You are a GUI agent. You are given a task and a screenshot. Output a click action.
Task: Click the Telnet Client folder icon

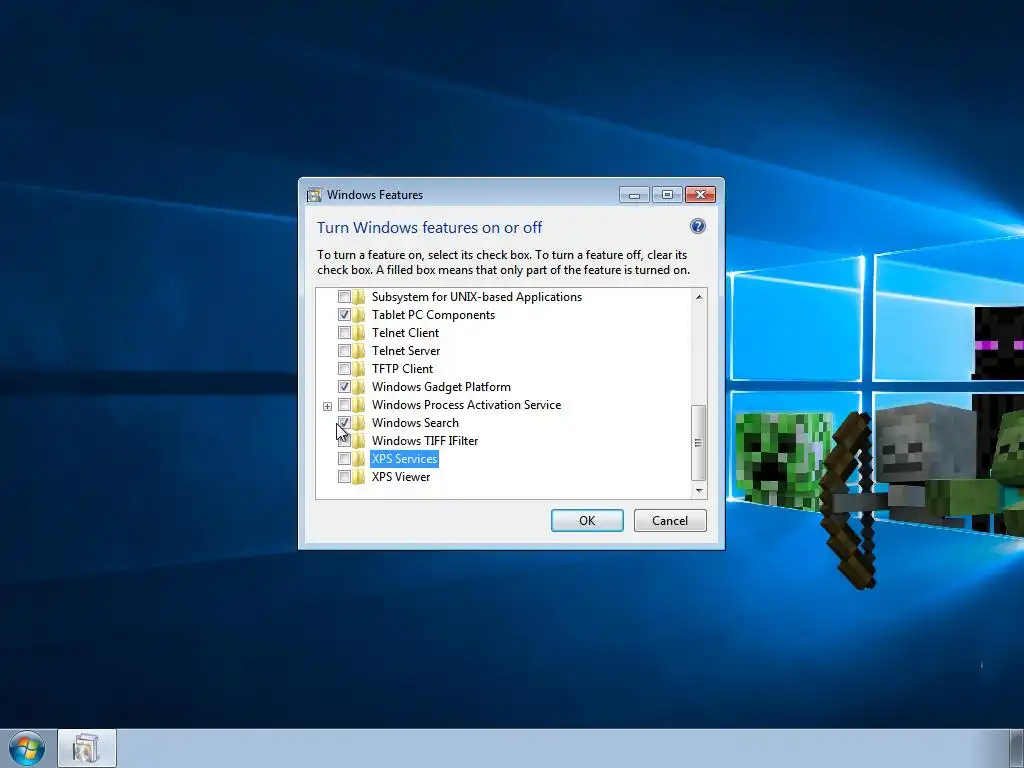coord(359,333)
